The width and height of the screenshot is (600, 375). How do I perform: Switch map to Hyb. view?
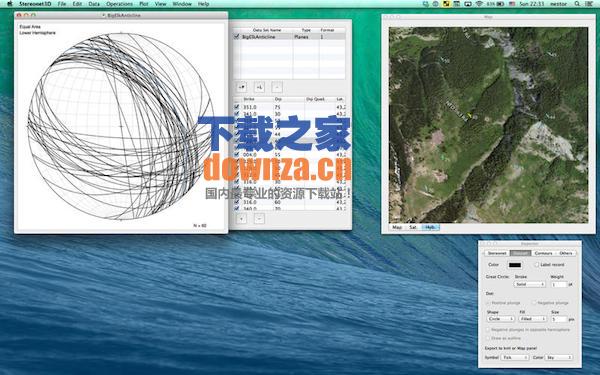(430, 227)
